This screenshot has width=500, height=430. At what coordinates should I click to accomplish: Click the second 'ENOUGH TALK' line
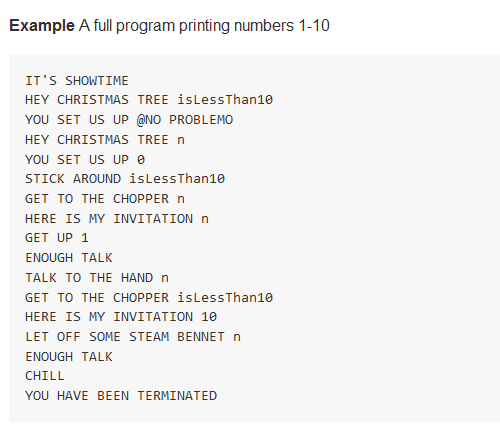coord(69,357)
